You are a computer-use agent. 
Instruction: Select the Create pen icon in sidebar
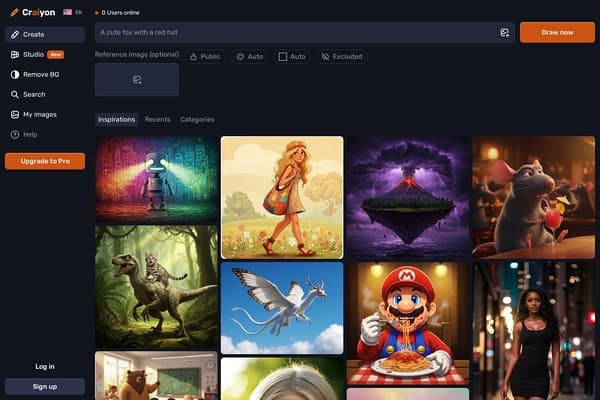click(x=15, y=34)
